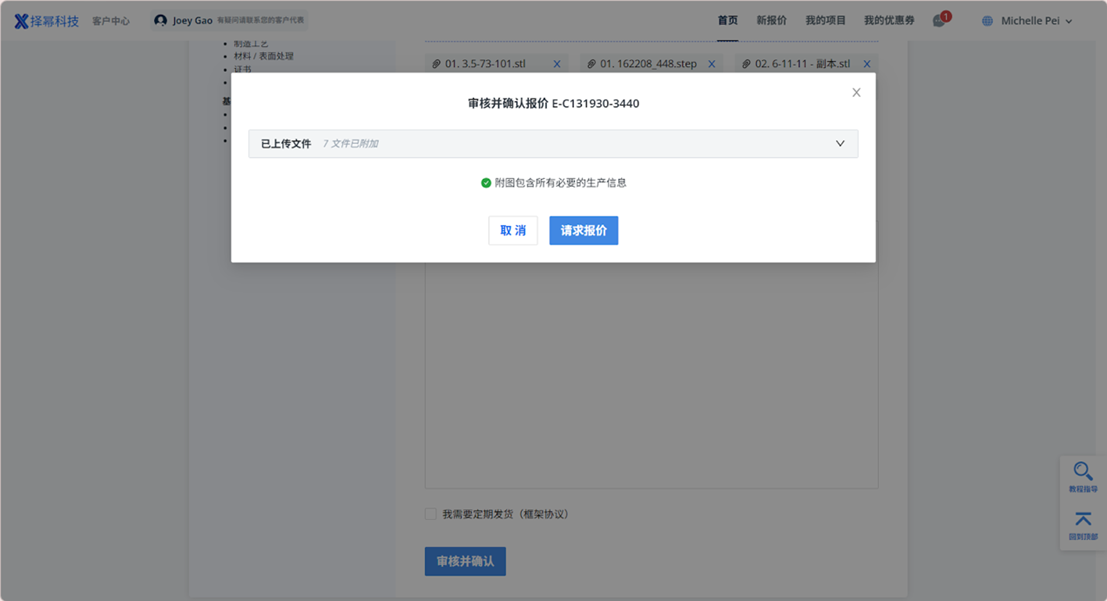Open the 教程指导 magnifier icon
This screenshot has width=1107, height=601.
tap(1083, 471)
